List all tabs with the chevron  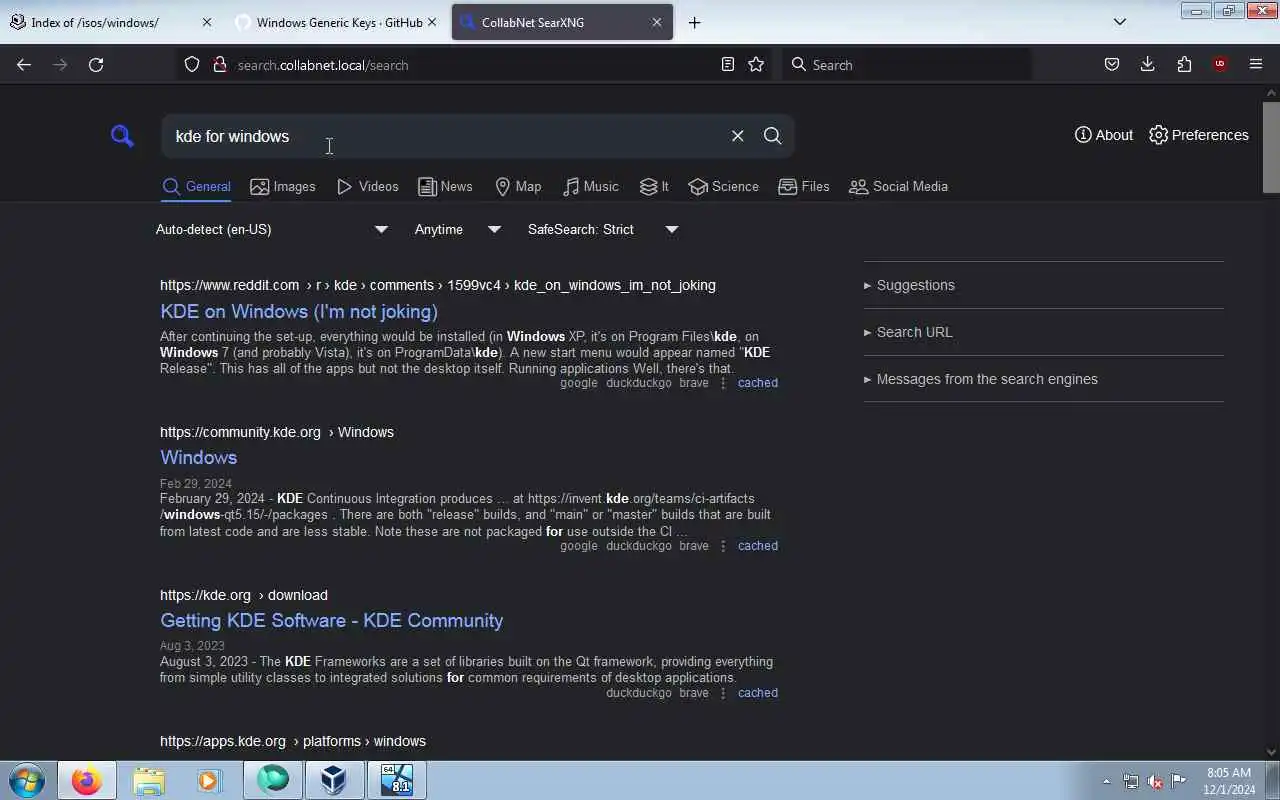pyautogui.click(x=1120, y=22)
